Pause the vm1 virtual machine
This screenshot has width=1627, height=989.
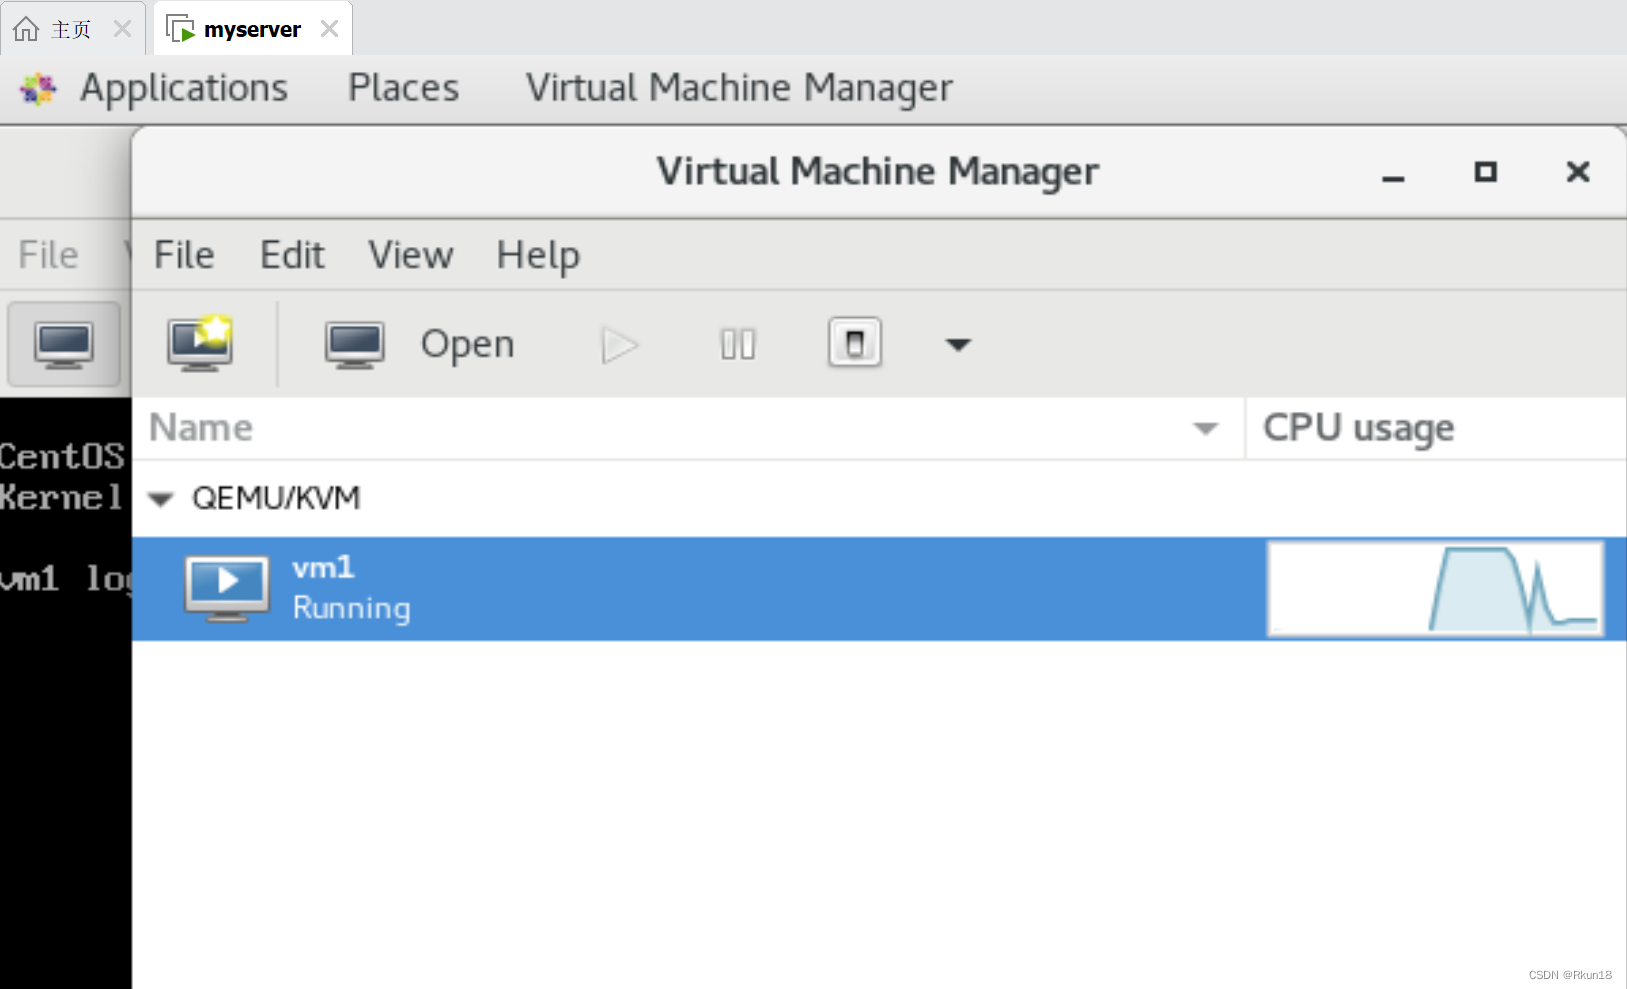tap(738, 345)
